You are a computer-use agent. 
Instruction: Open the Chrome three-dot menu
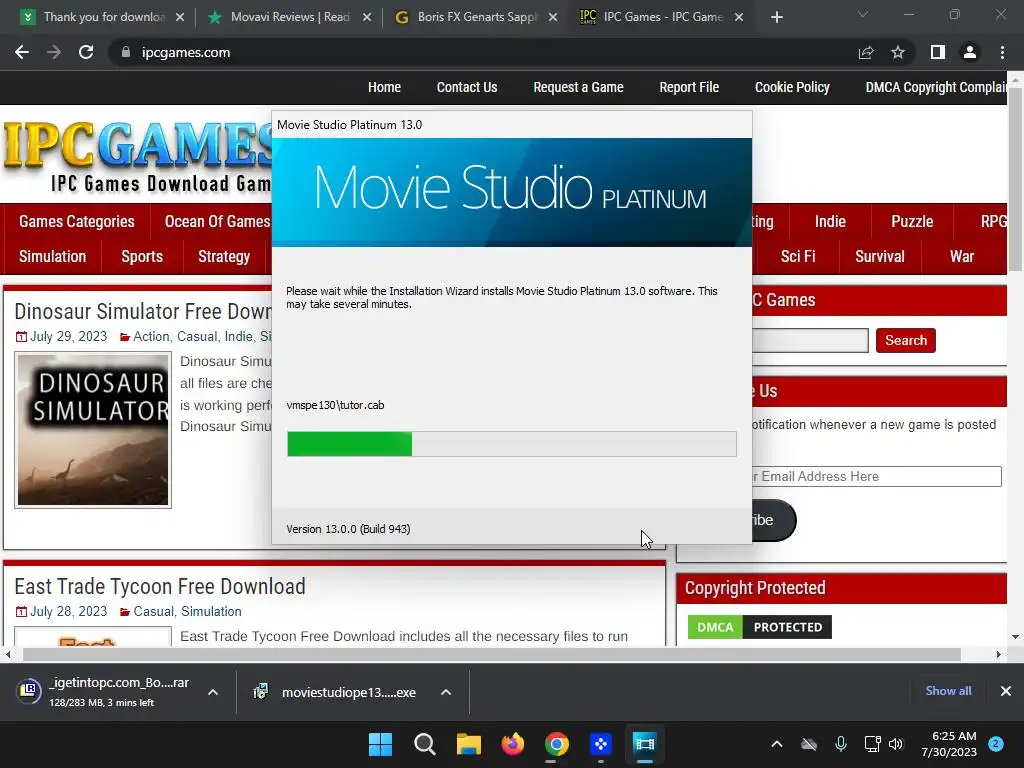[x=1002, y=52]
